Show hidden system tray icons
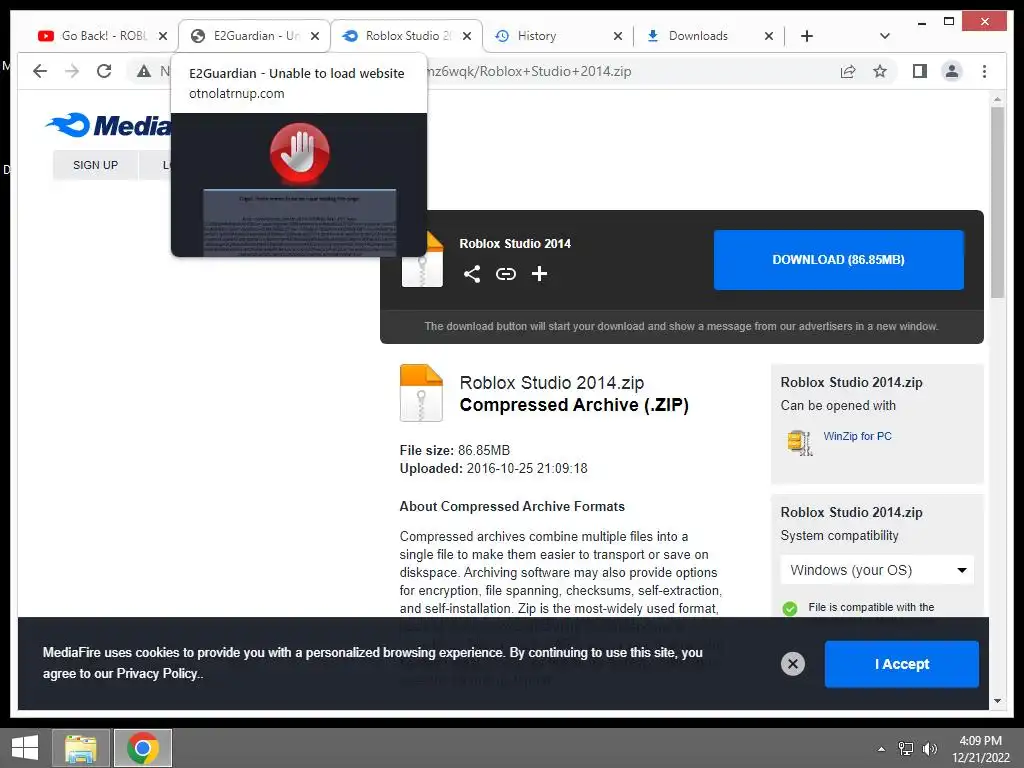Viewport: 1024px width, 768px height. coord(881,749)
